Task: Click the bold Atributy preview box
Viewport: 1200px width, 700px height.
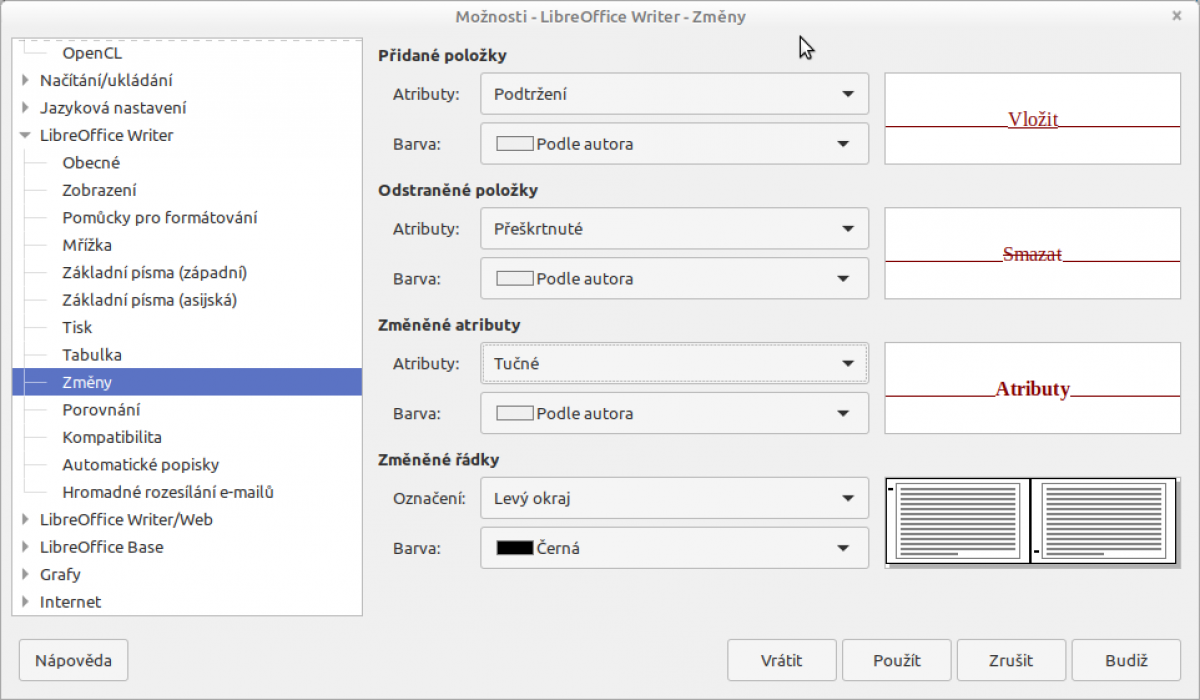Action: (x=1033, y=389)
